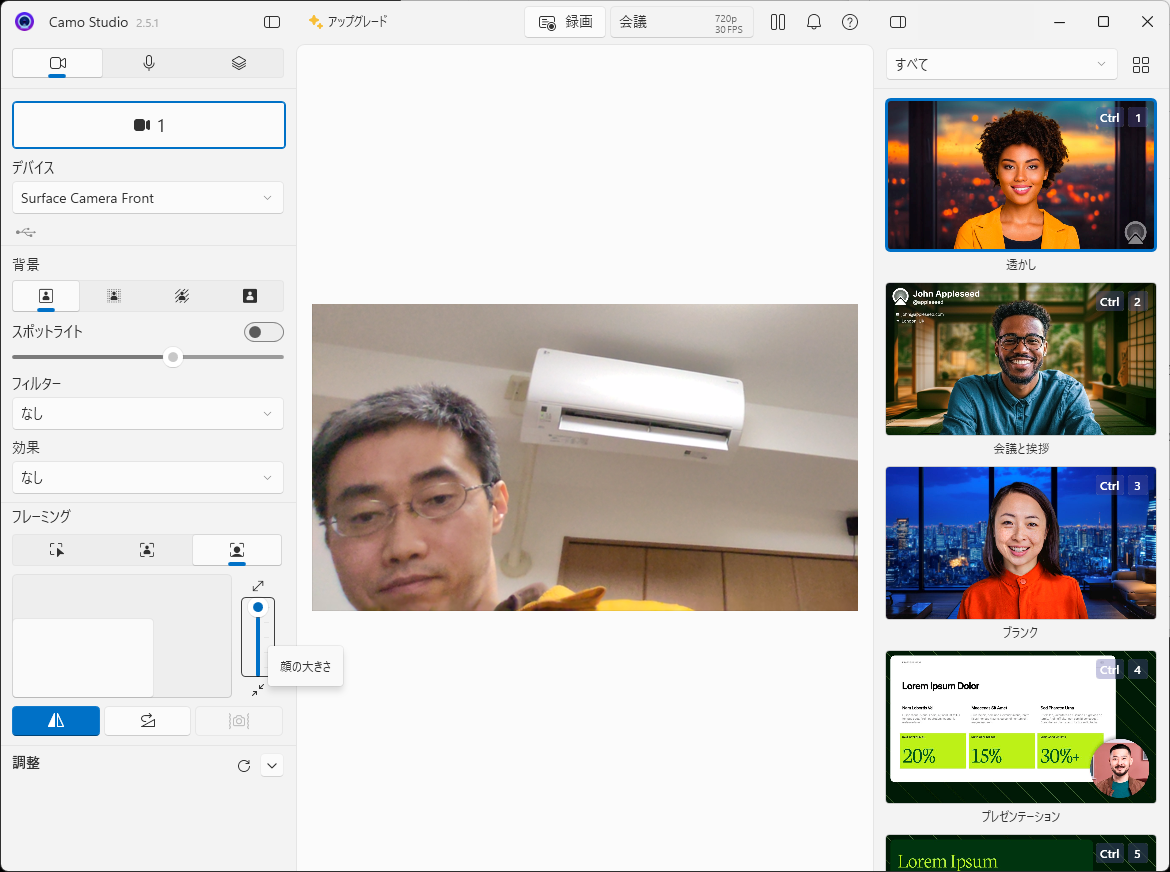Open the overlays layers tab

click(238, 63)
